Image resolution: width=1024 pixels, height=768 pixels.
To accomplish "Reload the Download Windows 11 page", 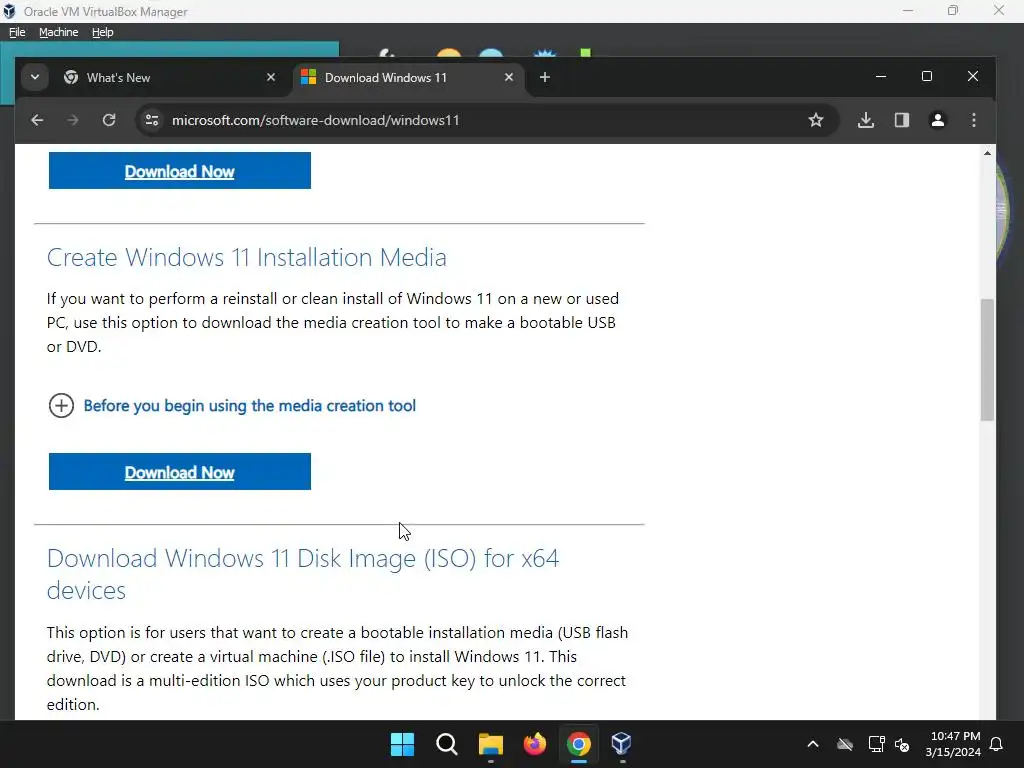I will tap(109, 120).
